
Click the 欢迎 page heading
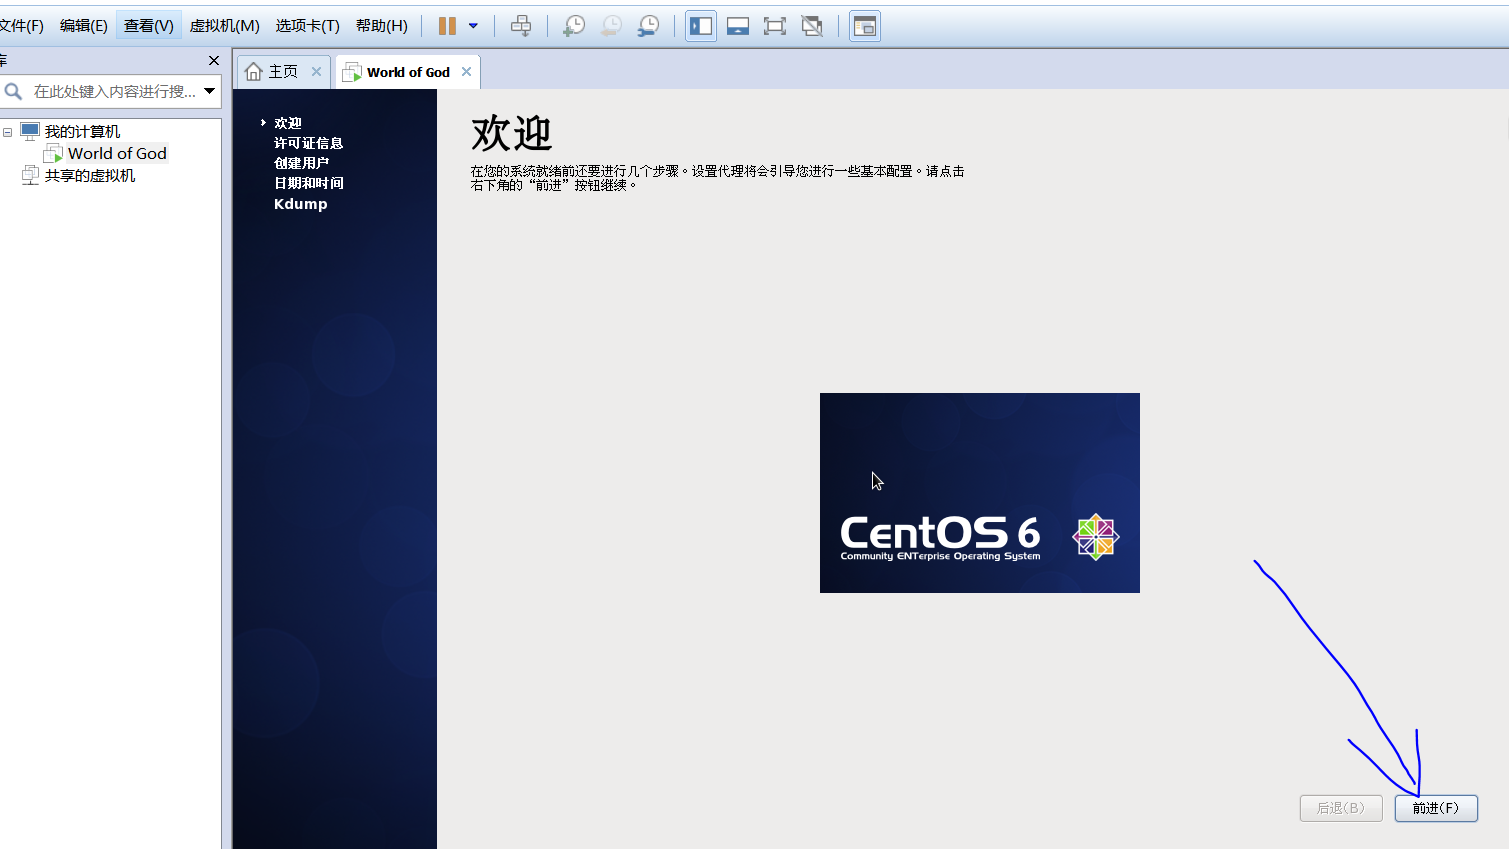(512, 133)
